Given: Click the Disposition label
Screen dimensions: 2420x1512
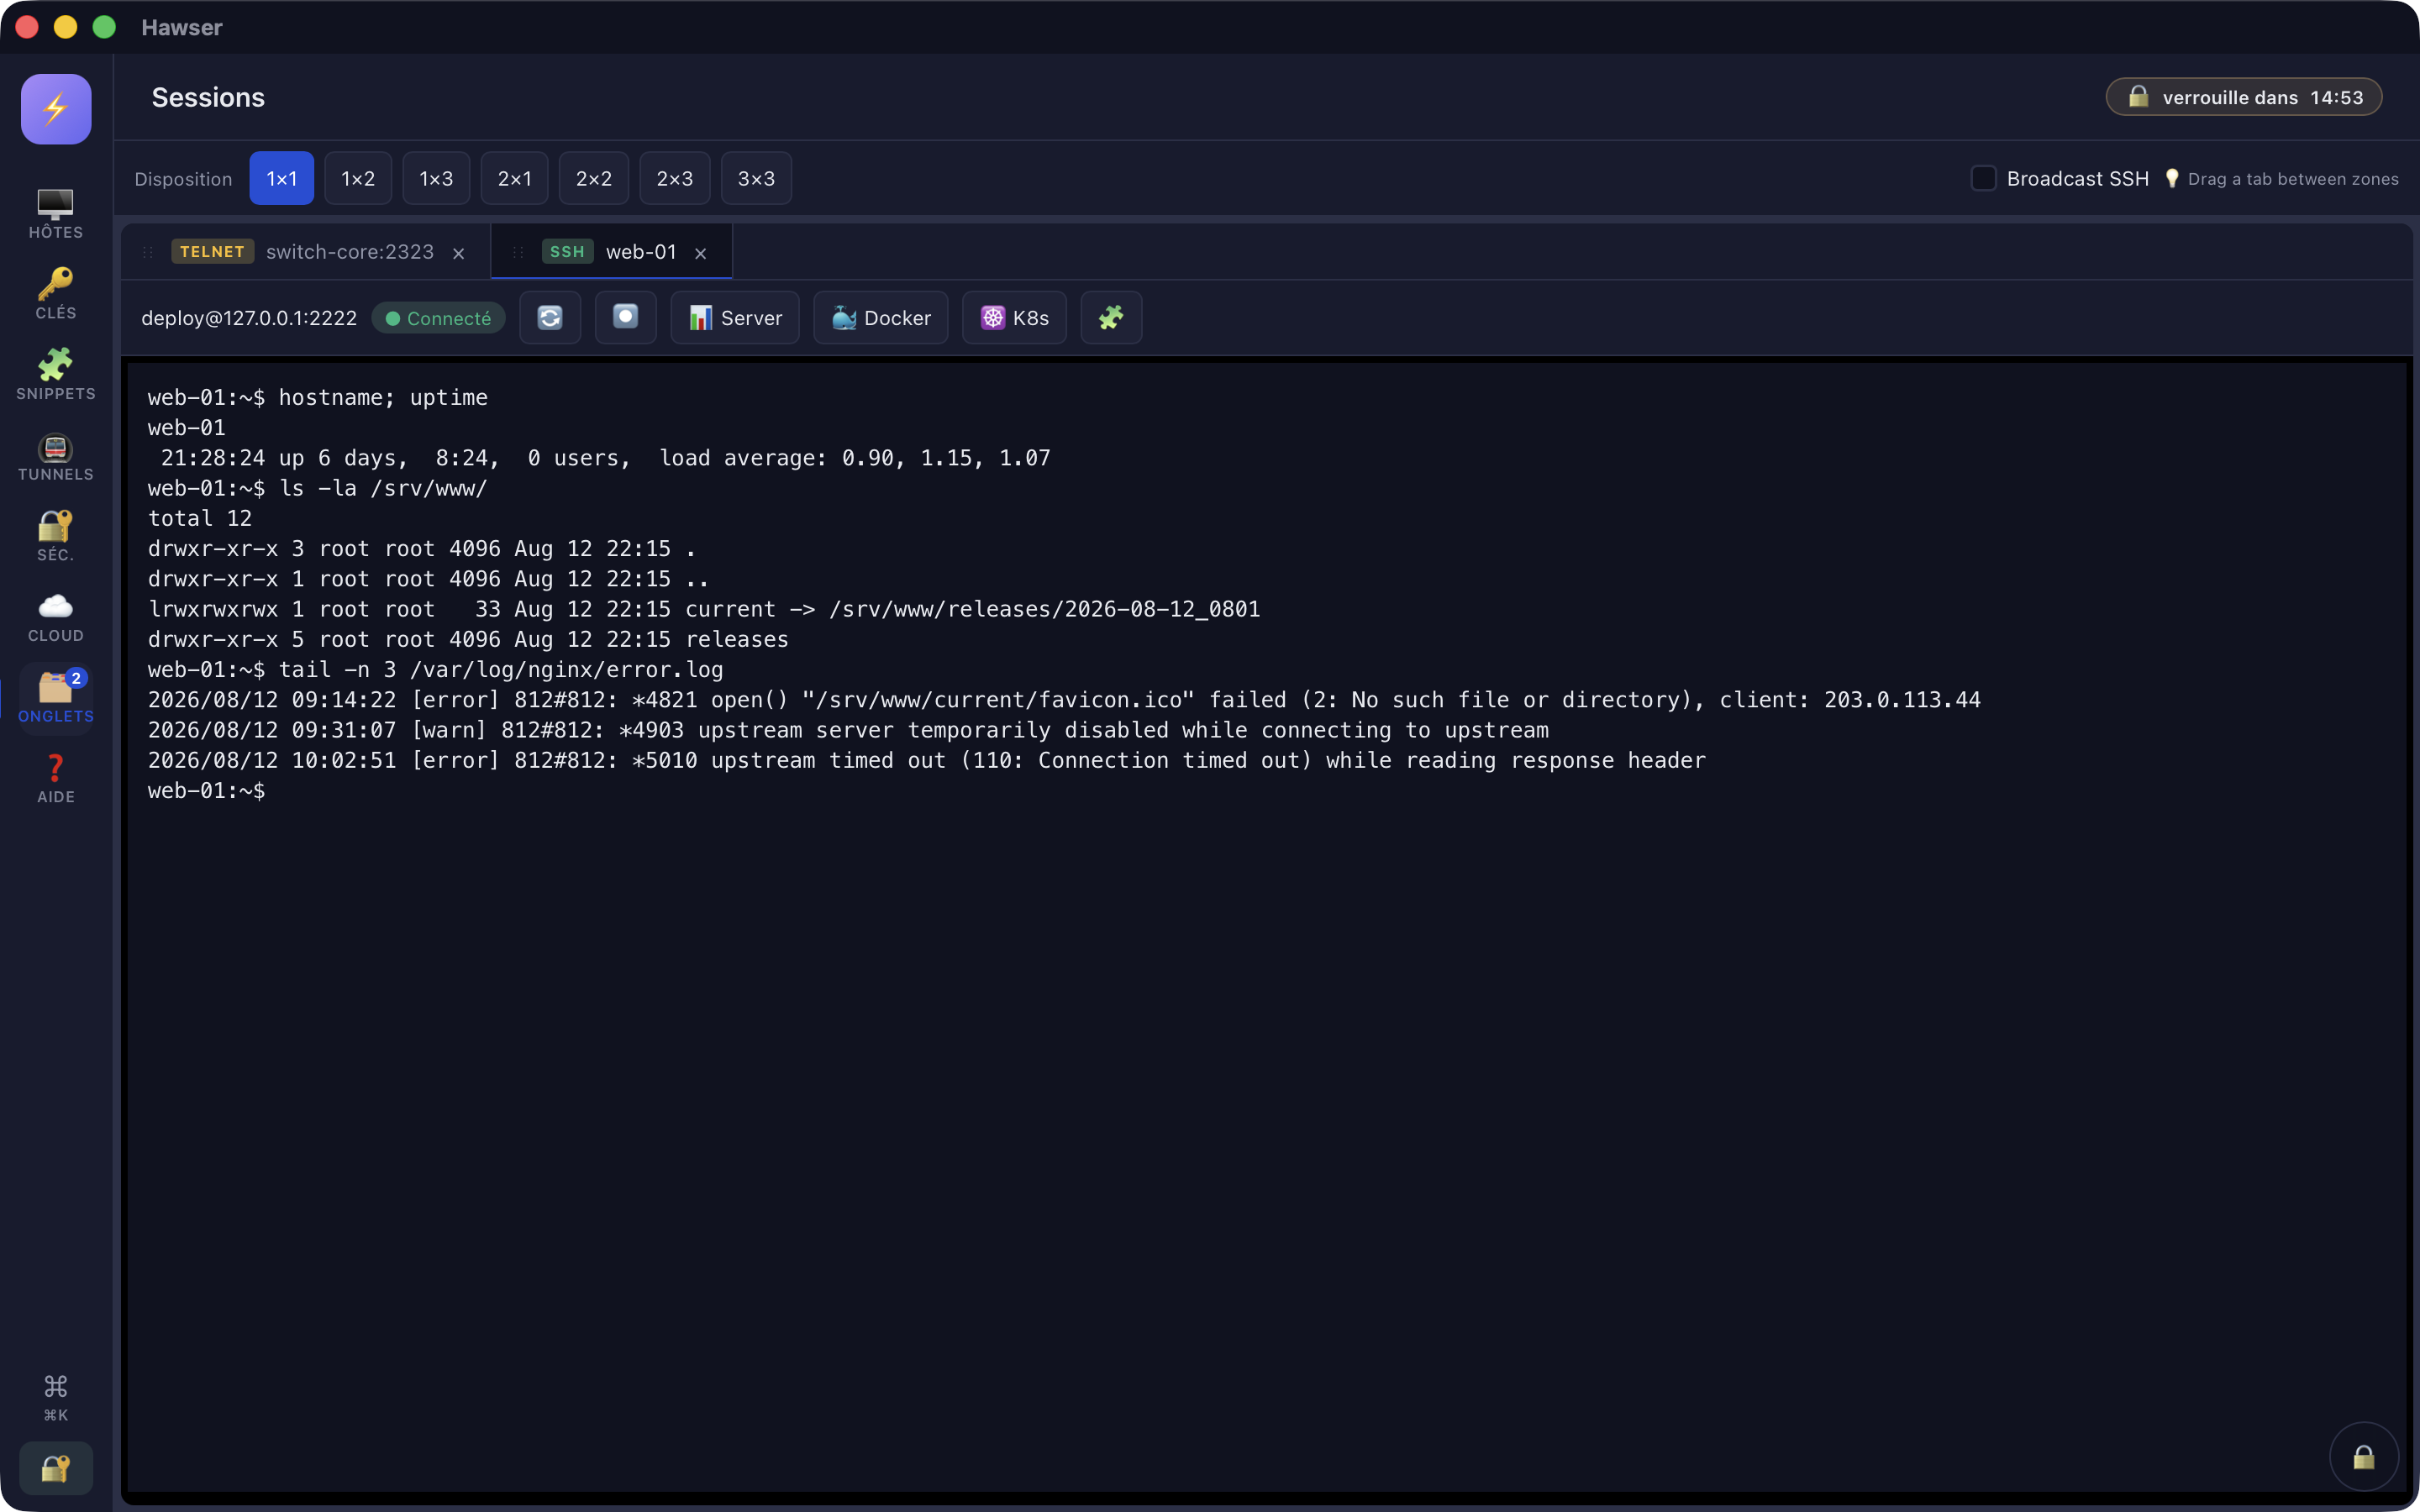Looking at the screenshot, I should [x=183, y=179].
